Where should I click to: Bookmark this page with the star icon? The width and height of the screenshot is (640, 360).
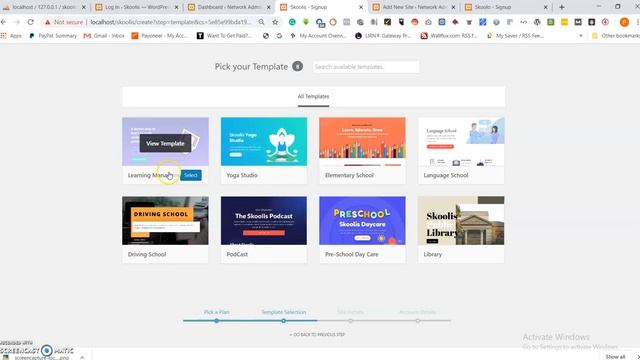(x=275, y=22)
